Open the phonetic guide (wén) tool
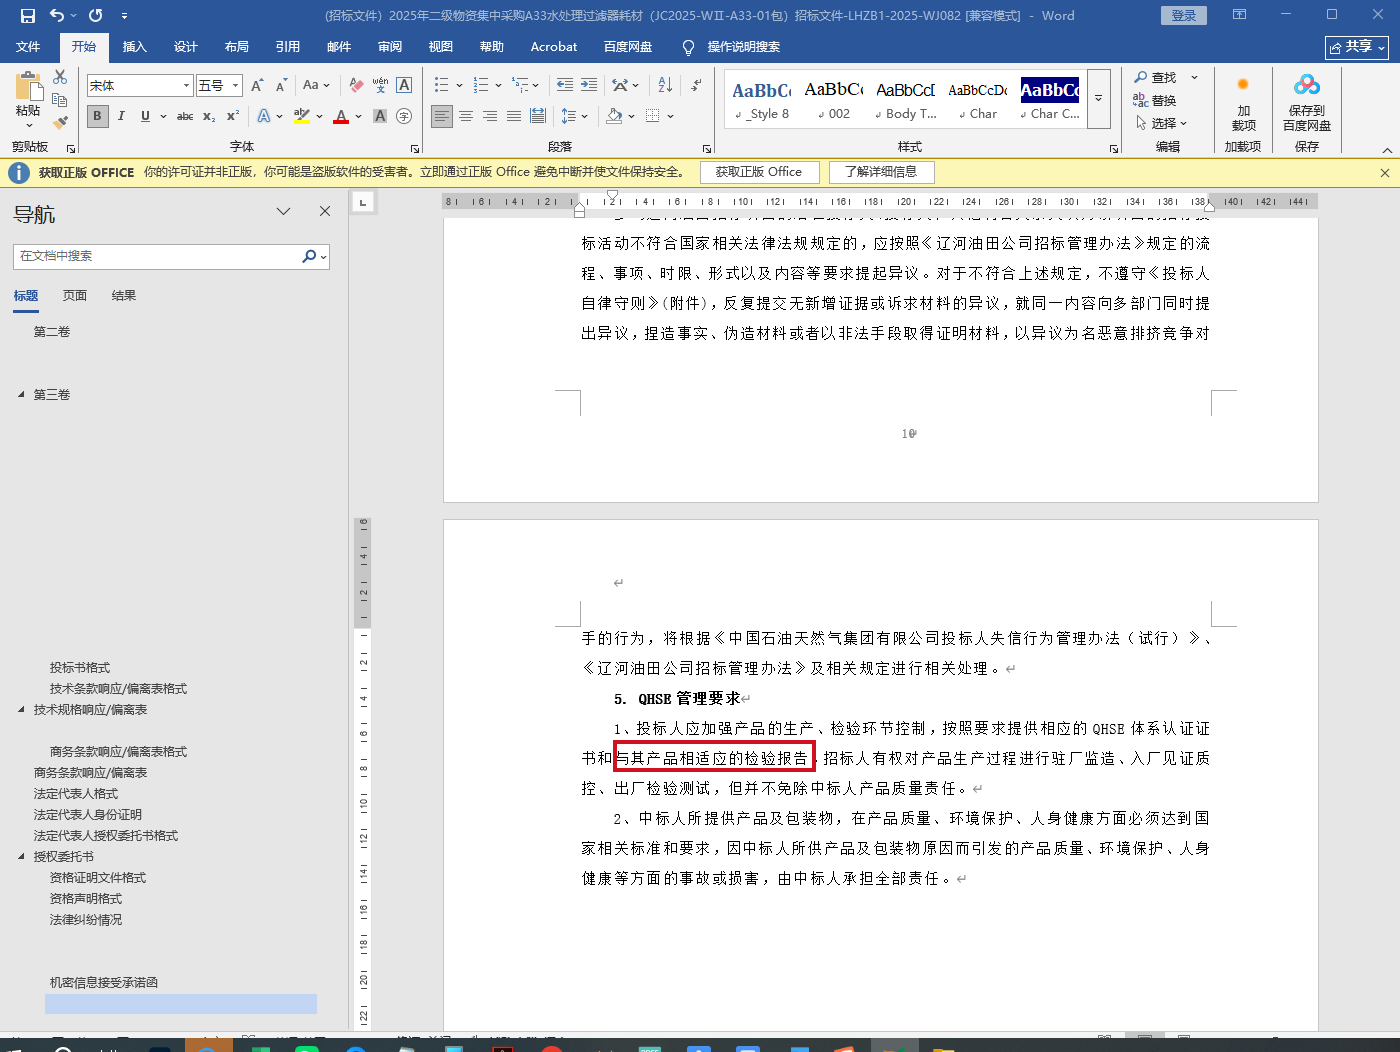This screenshot has width=1400, height=1052. pyautogui.click(x=380, y=86)
